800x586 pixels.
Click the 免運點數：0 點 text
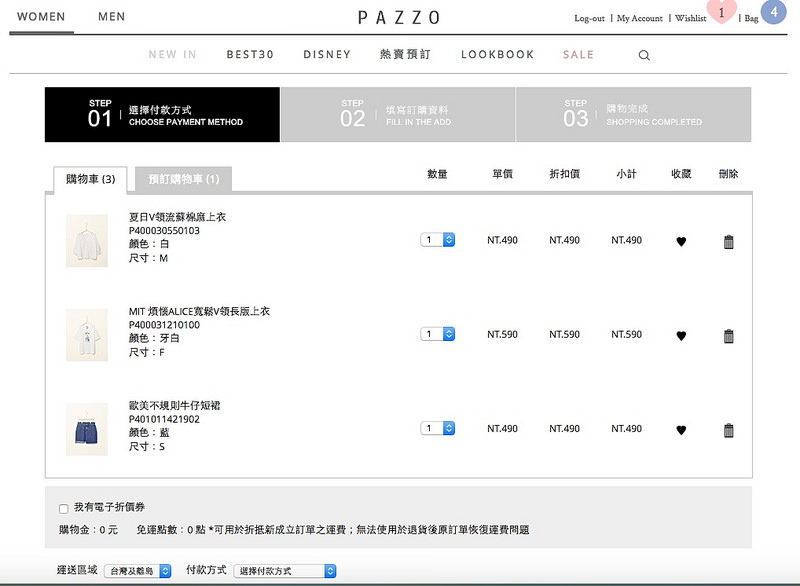click(x=171, y=530)
